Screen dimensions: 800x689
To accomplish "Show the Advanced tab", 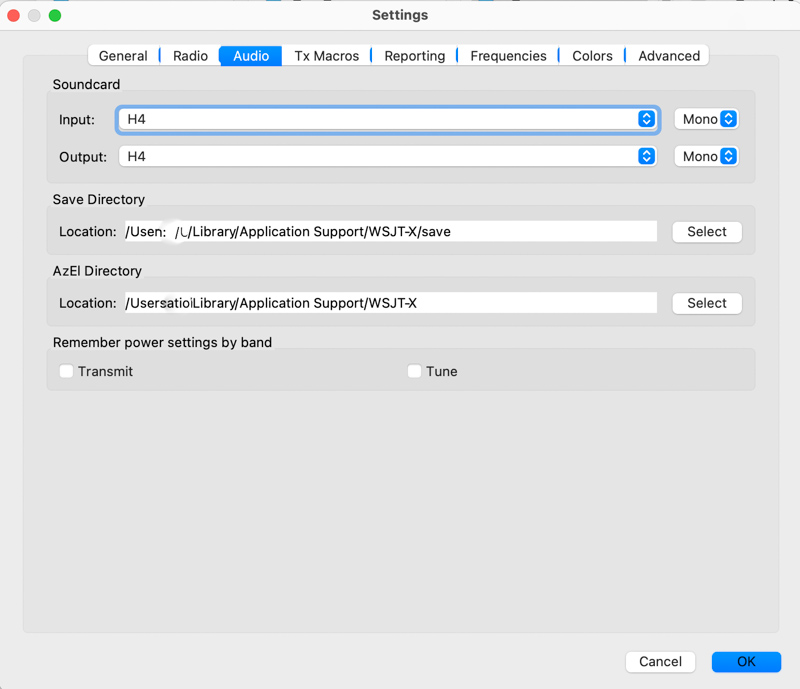I will [x=669, y=56].
